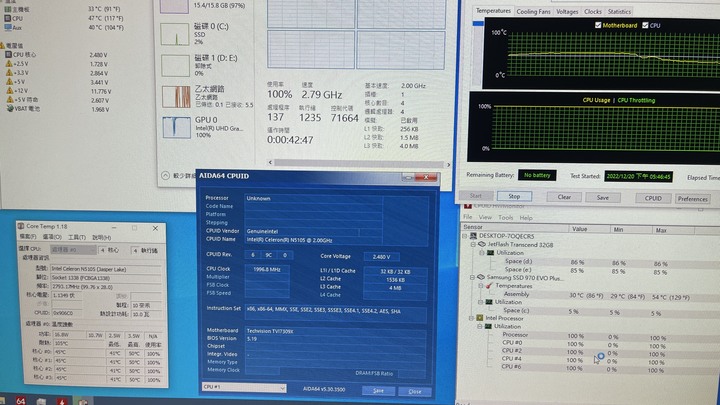The image size is (720, 405).
Task: Click Save in AIDA64 CPUID dialog
Action: 378,391
